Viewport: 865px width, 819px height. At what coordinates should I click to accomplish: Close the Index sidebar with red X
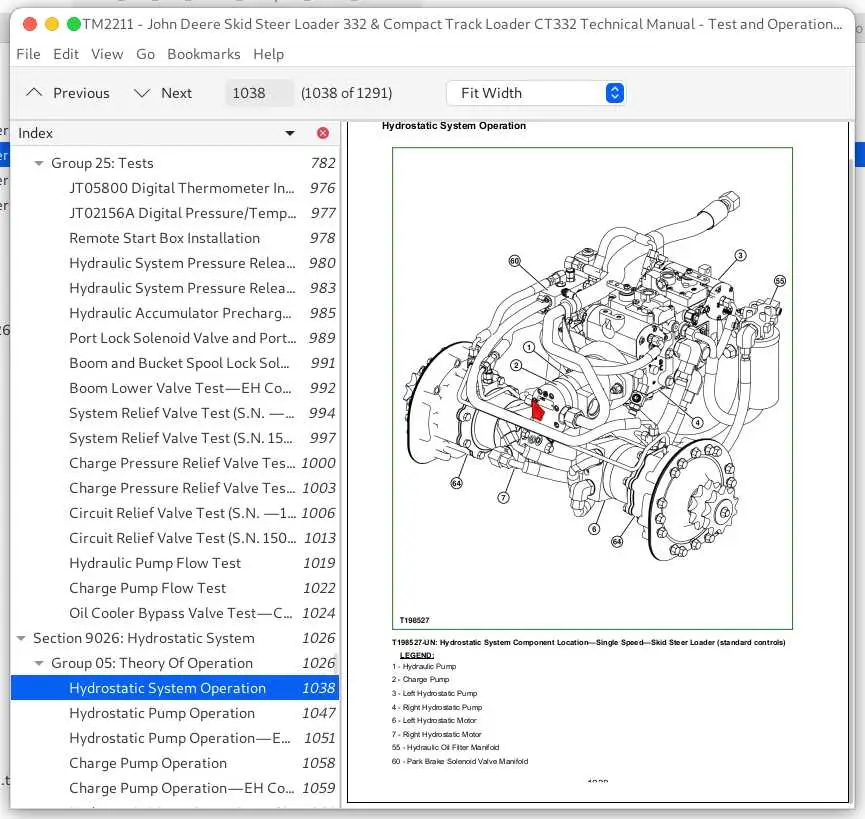pos(323,133)
